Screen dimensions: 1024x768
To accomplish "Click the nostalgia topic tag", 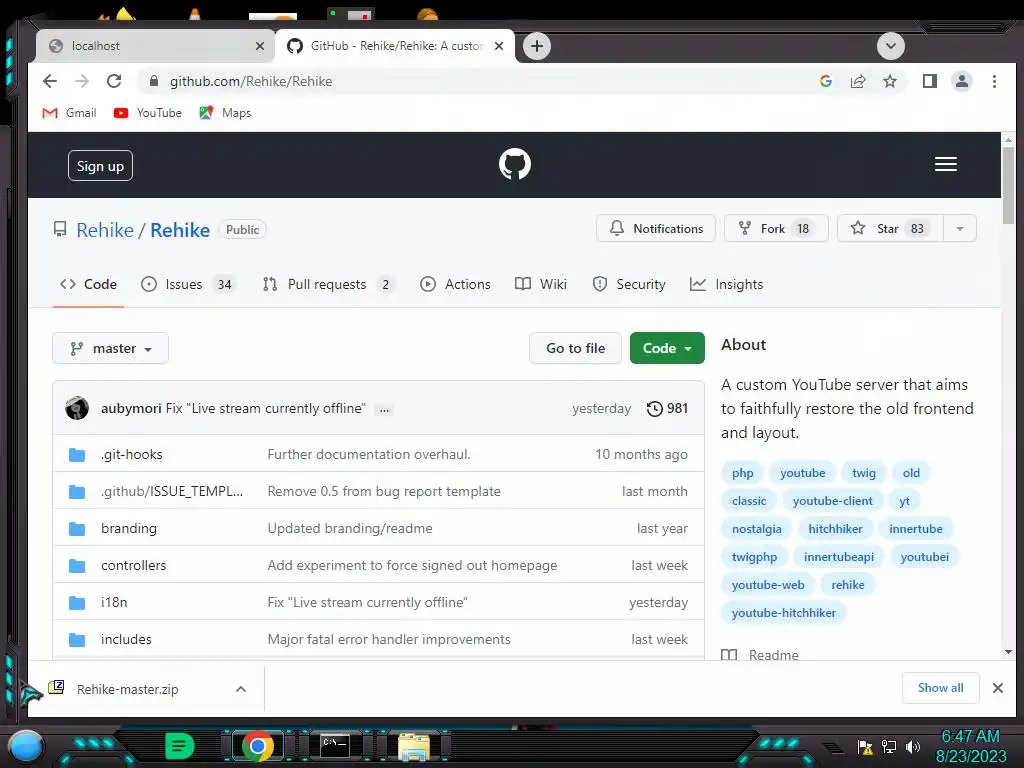I will click(756, 529).
